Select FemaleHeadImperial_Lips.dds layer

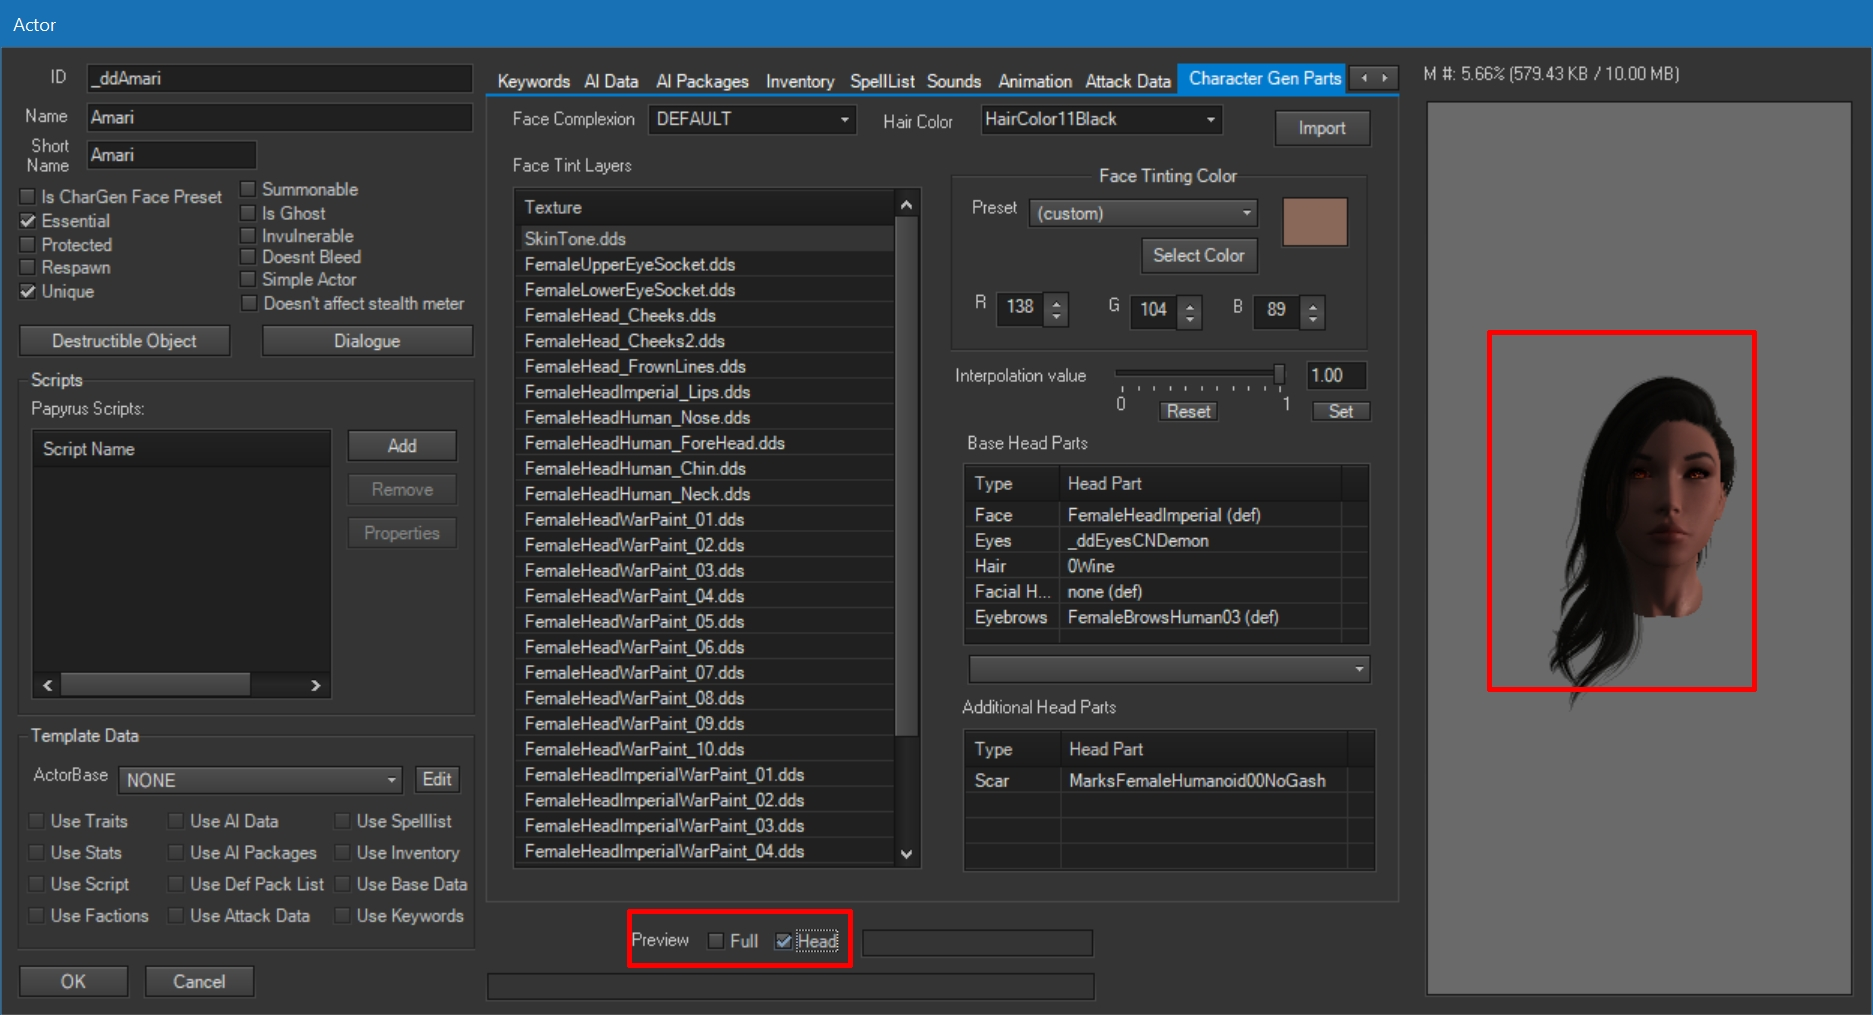pos(705,392)
